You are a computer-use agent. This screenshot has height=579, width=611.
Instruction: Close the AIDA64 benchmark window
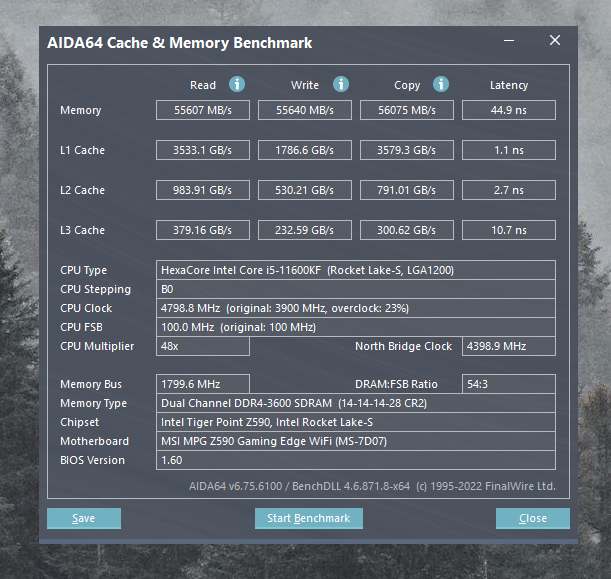(555, 41)
